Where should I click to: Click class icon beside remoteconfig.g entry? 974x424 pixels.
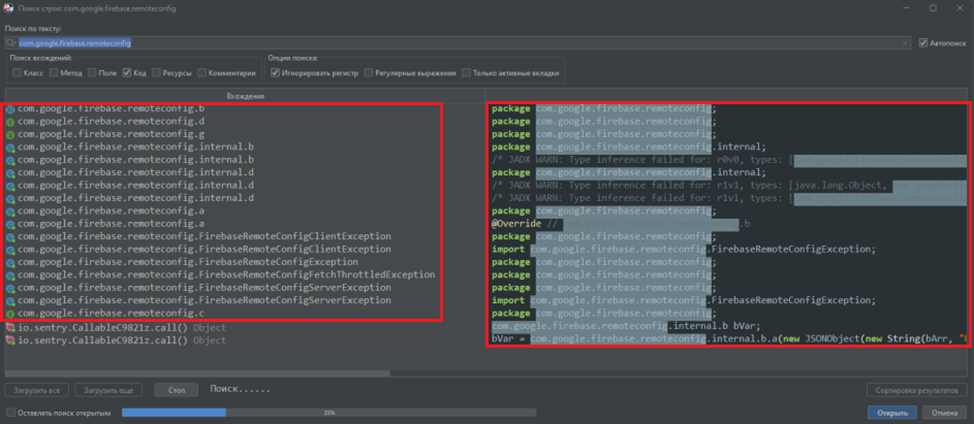(x=10, y=133)
